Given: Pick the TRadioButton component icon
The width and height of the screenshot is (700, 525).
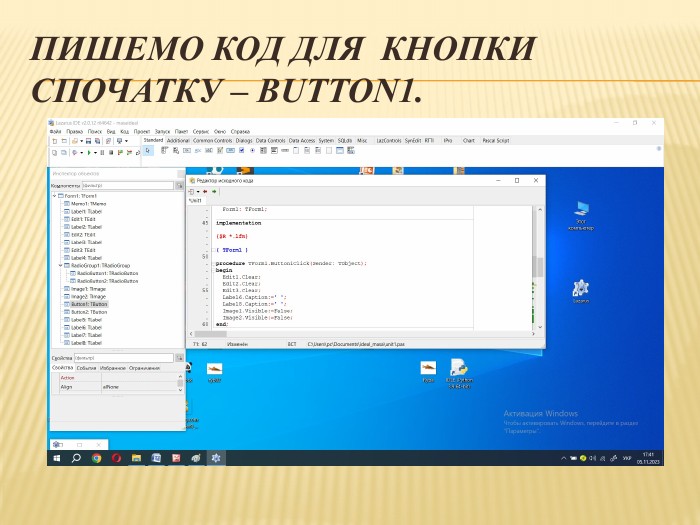Looking at the screenshot, I should pos(252,150).
